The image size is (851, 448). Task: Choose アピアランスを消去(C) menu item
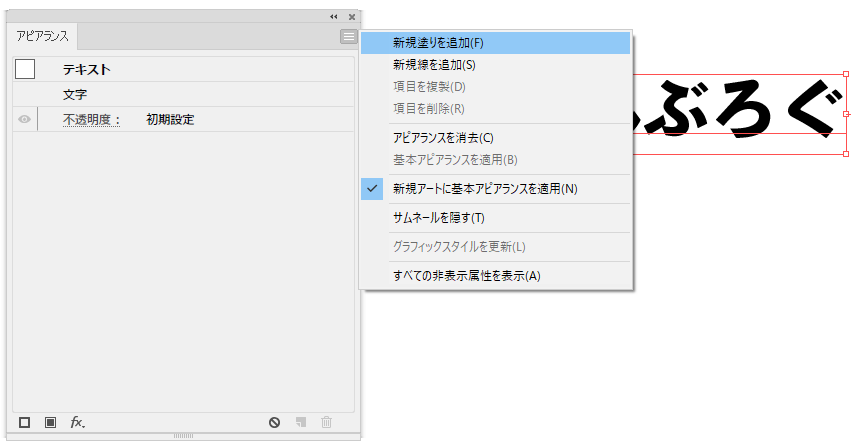(496, 138)
